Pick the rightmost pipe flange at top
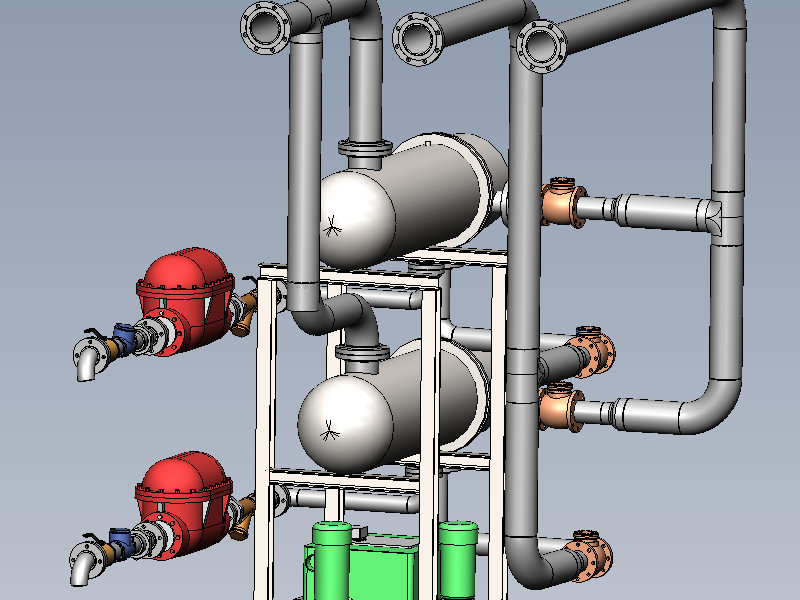This screenshot has height=600, width=800. coord(542,46)
